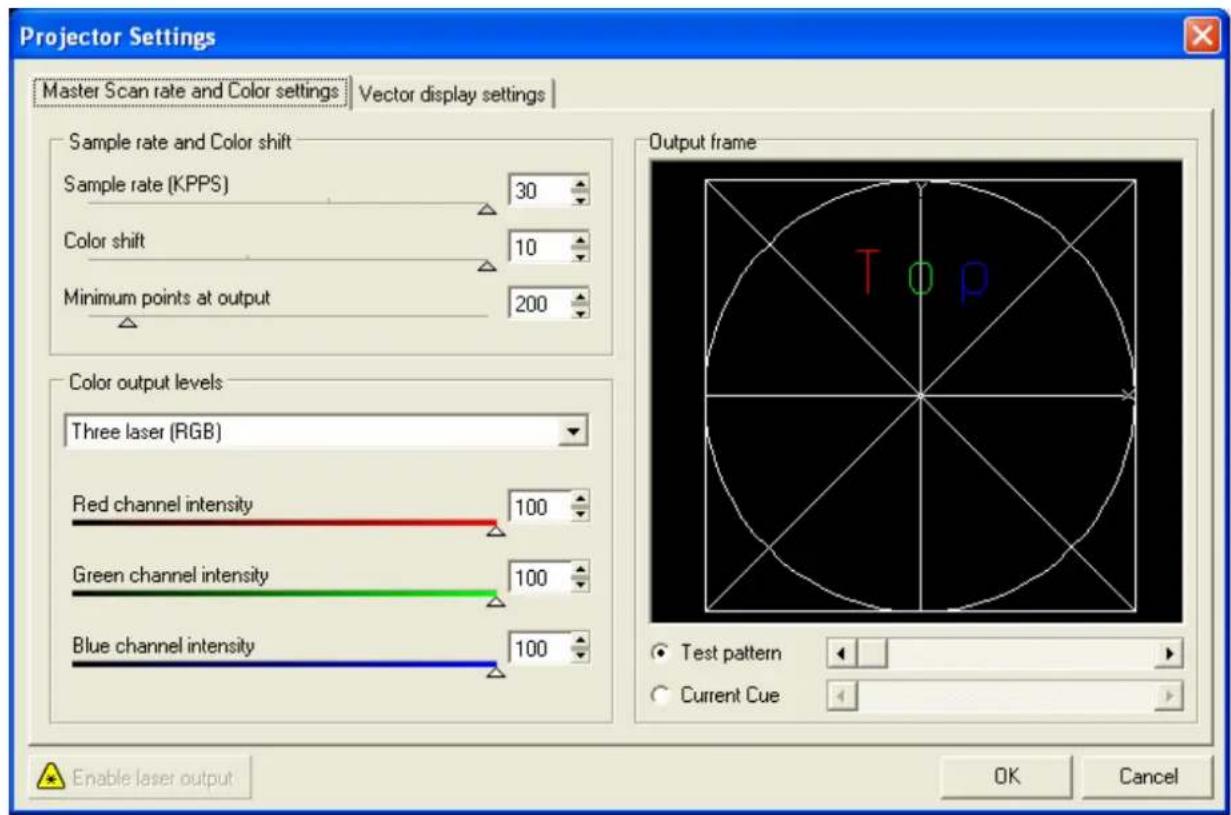Click the Enable laser output button
Screen dimensions: 1231x815
[x=140, y=777]
